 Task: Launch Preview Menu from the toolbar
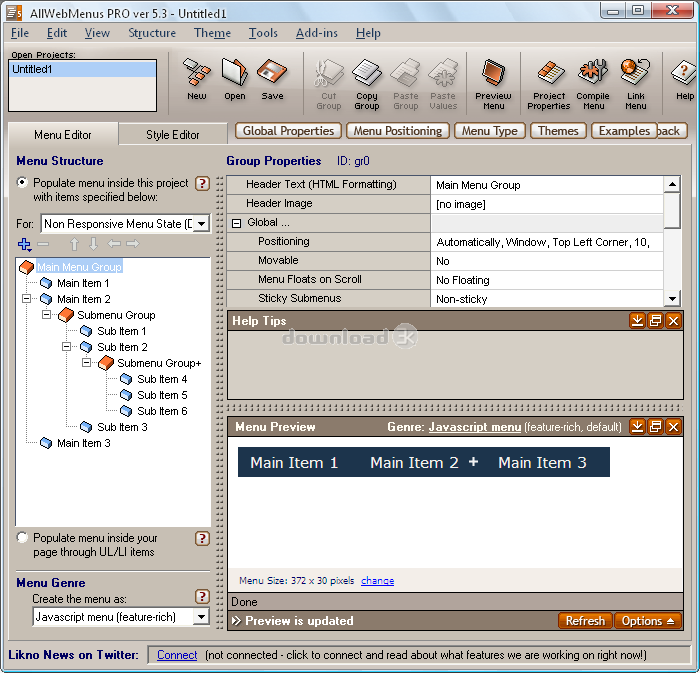[493, 84]
